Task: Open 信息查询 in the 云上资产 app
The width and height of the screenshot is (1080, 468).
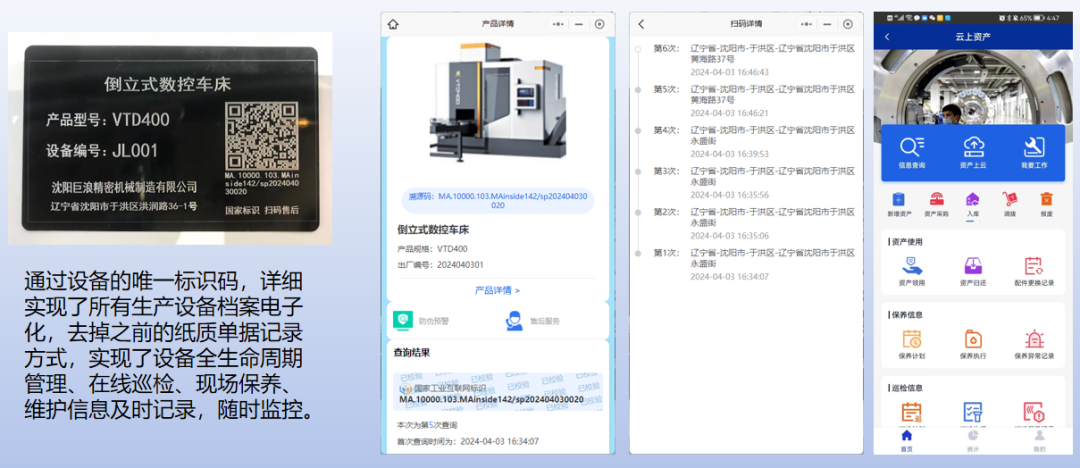Action: pos(912,152)
